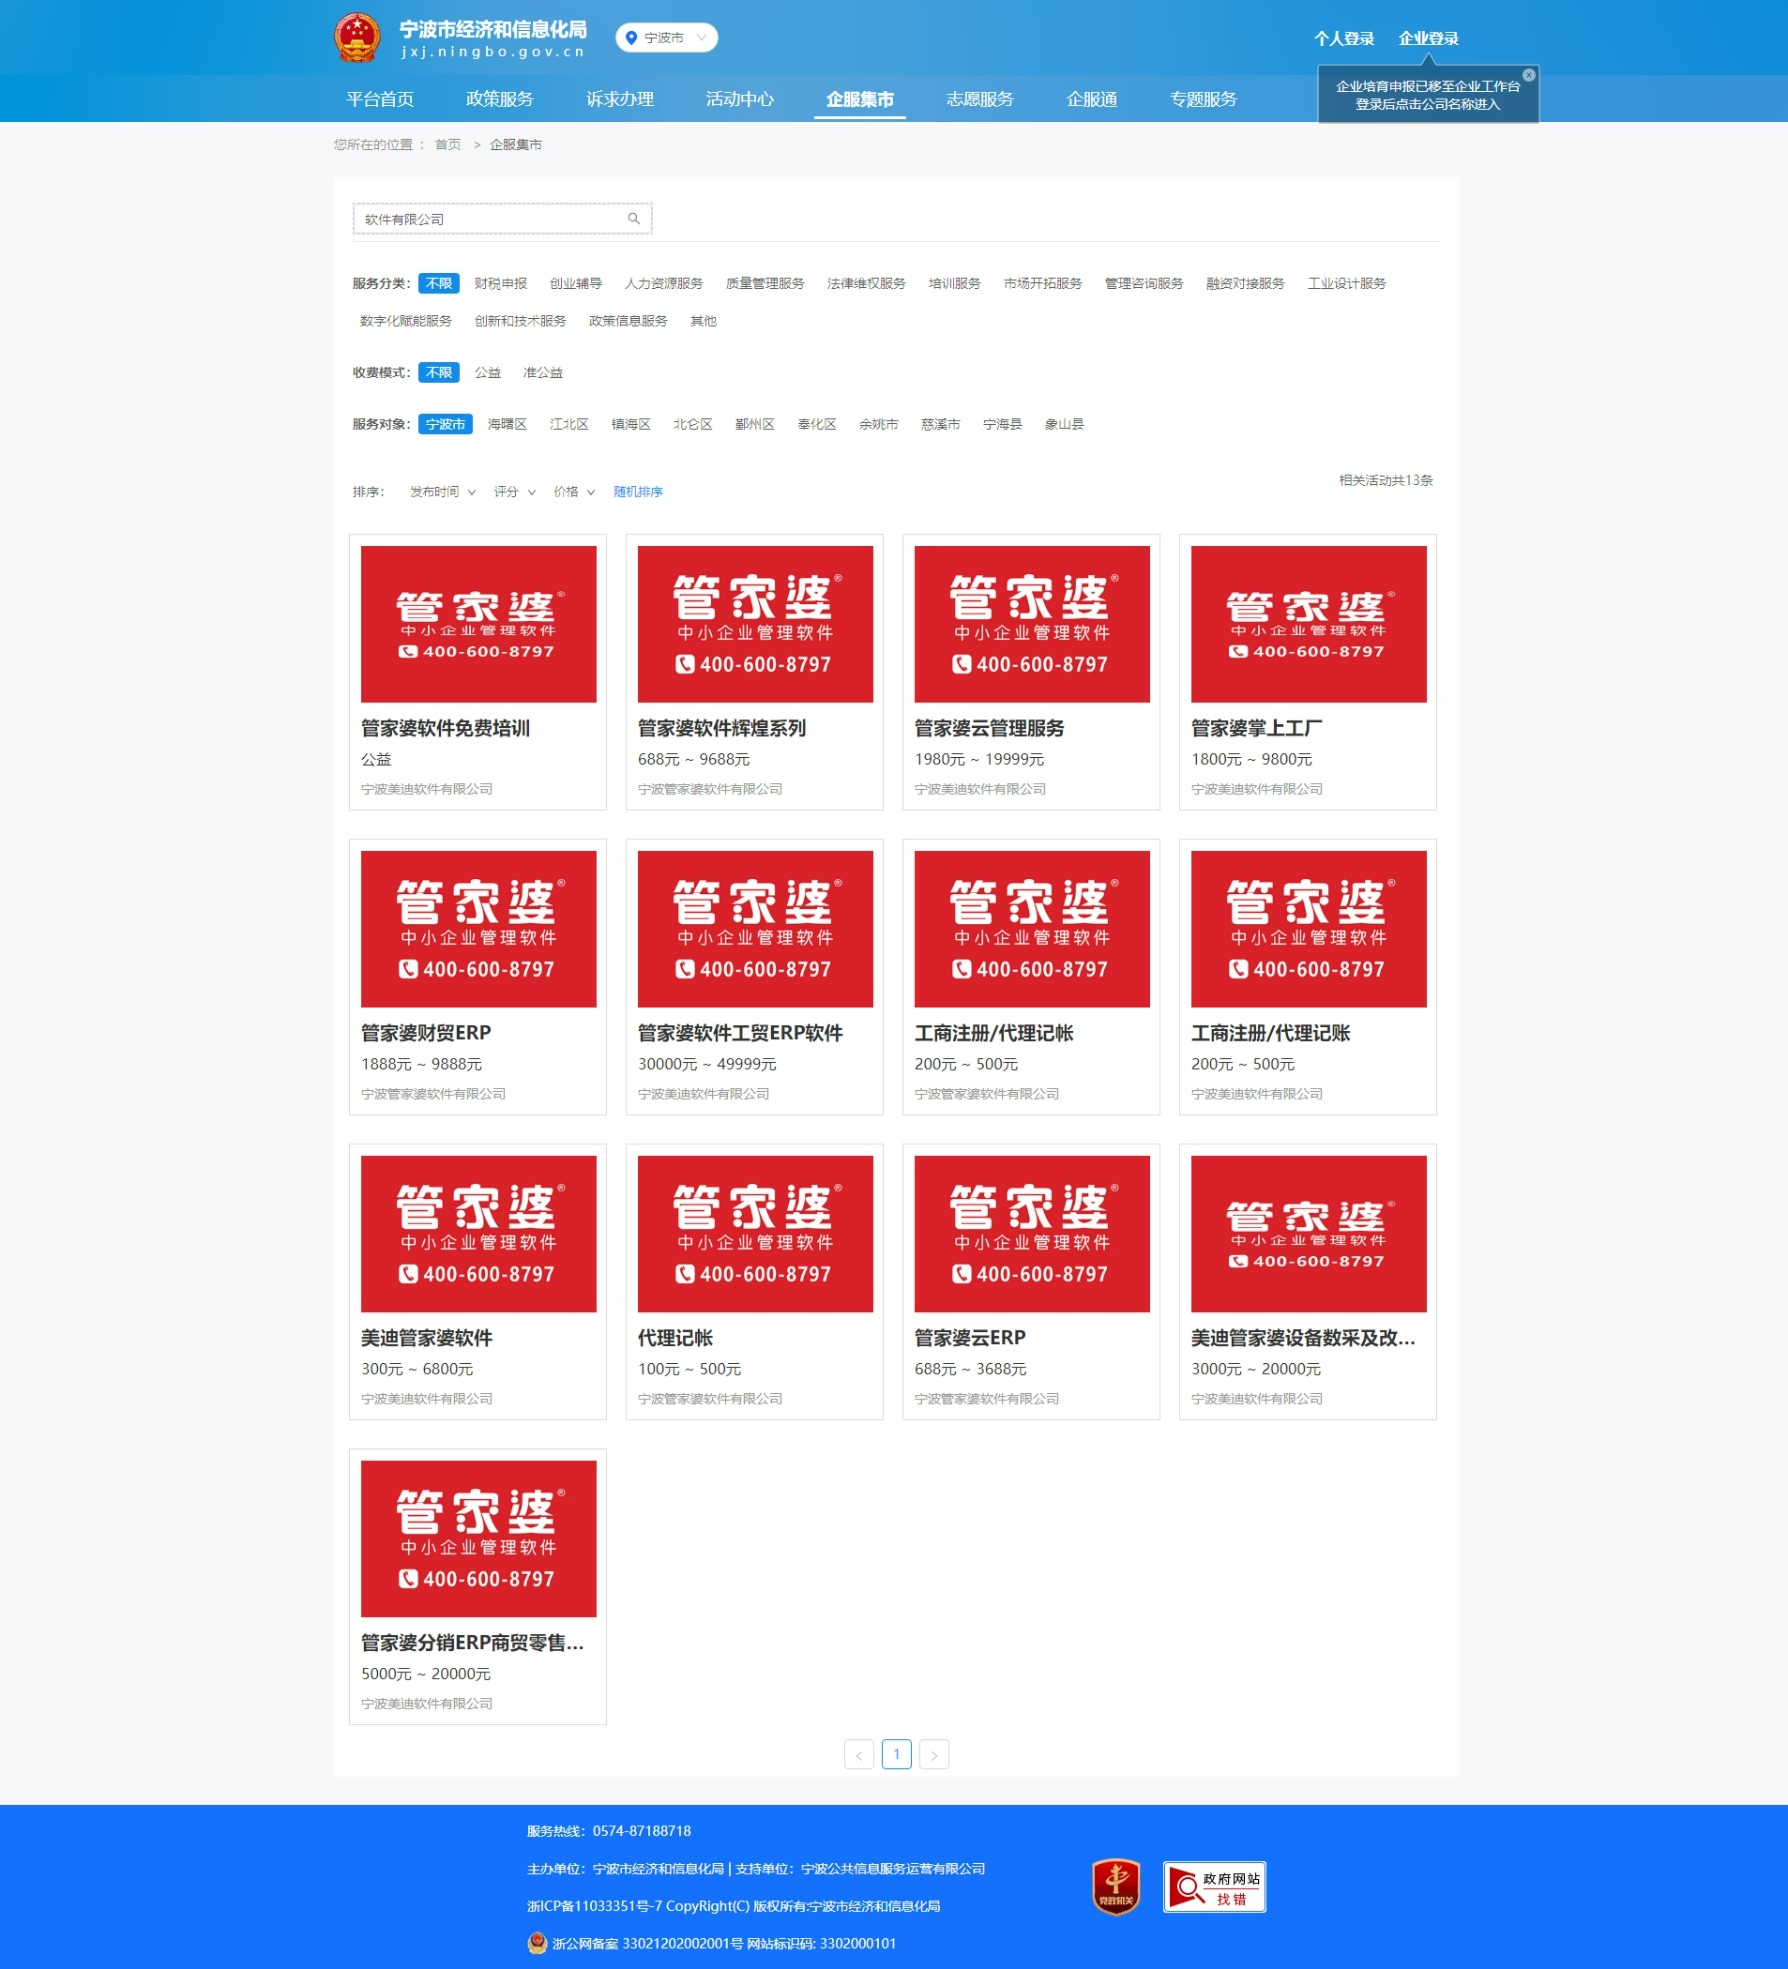Click 个人登录 link
Screen dimensions: 1788x1969
tap(1344, 38)
